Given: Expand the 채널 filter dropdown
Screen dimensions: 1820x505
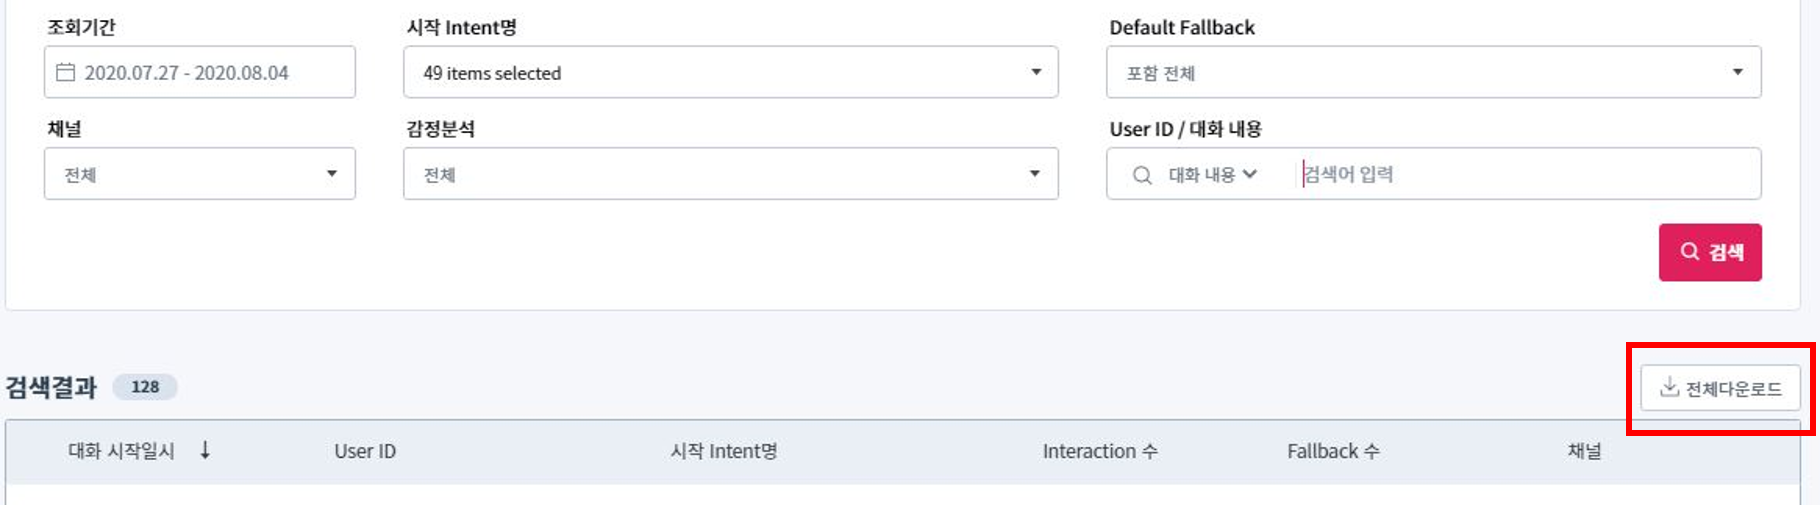Looking at the screenshot, I should pos(199,174).
